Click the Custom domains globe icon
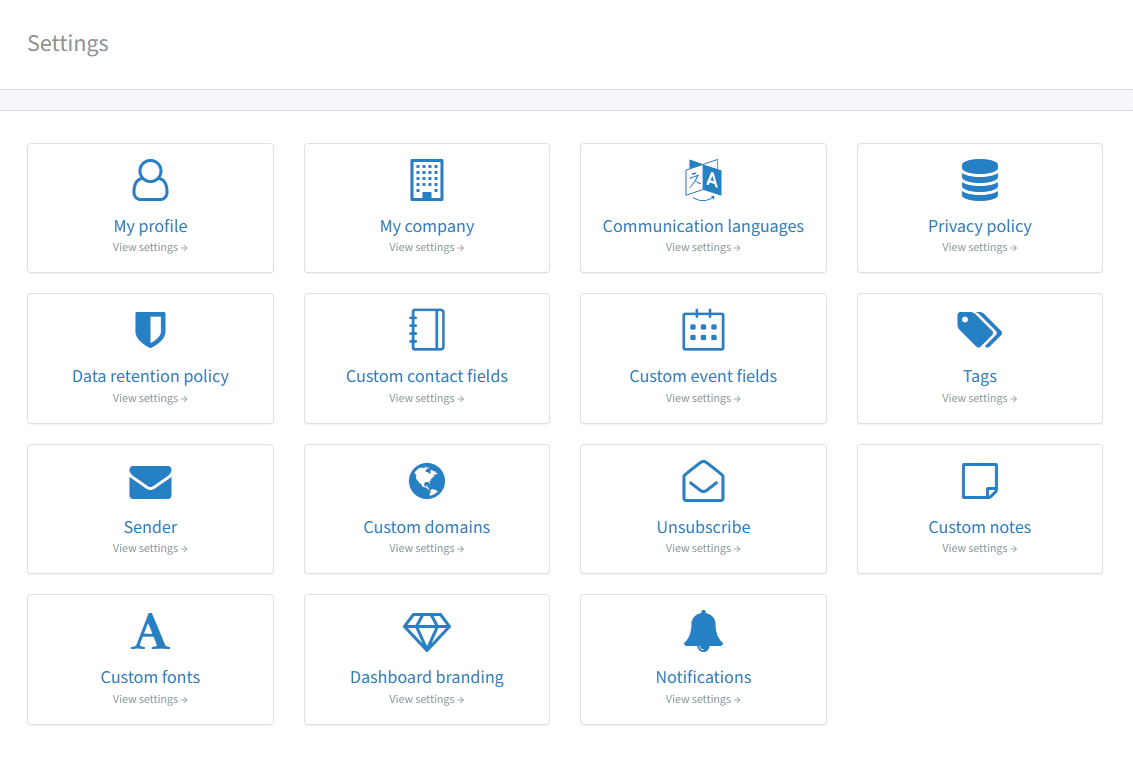Screen dimensions: 1133x773 427,480
